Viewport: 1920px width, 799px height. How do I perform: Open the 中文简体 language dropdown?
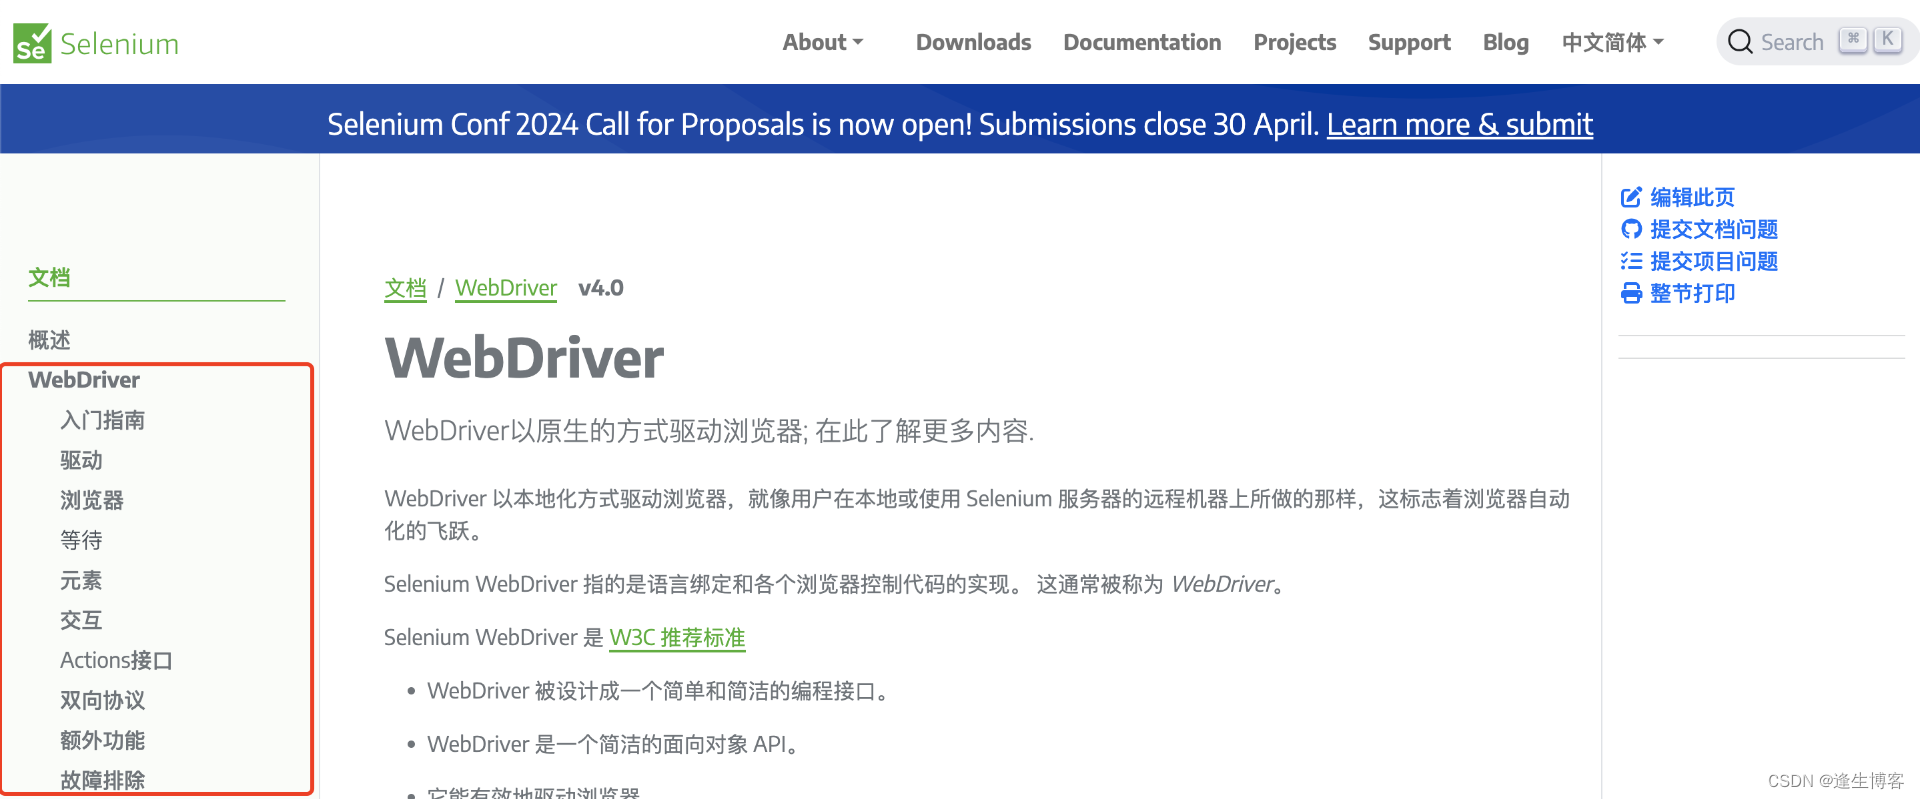[1612, 42]
